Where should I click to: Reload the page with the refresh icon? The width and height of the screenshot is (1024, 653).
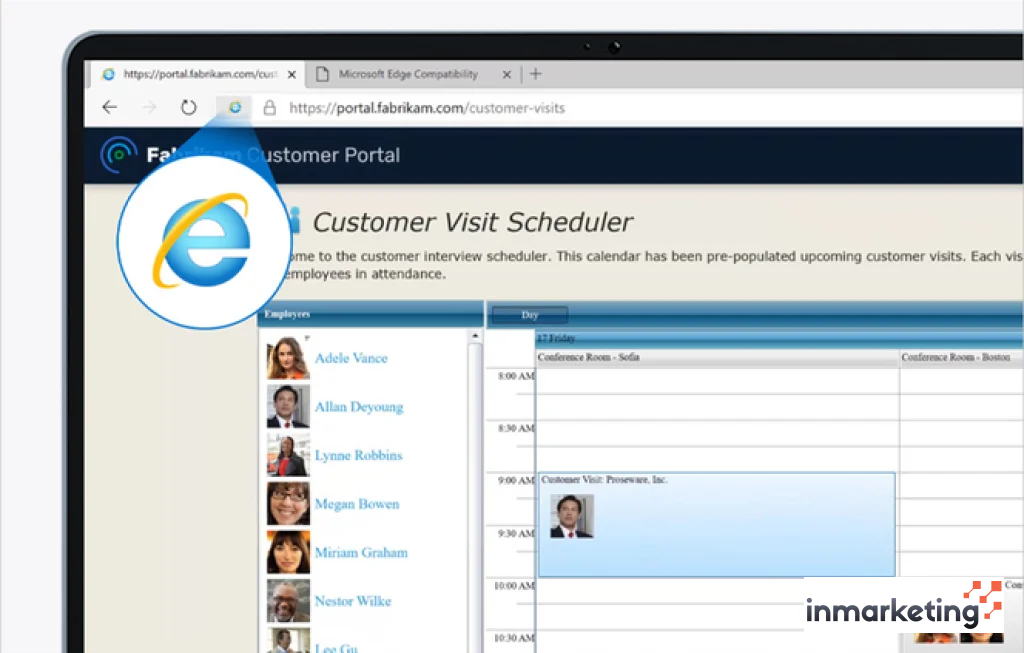(188, 108)
